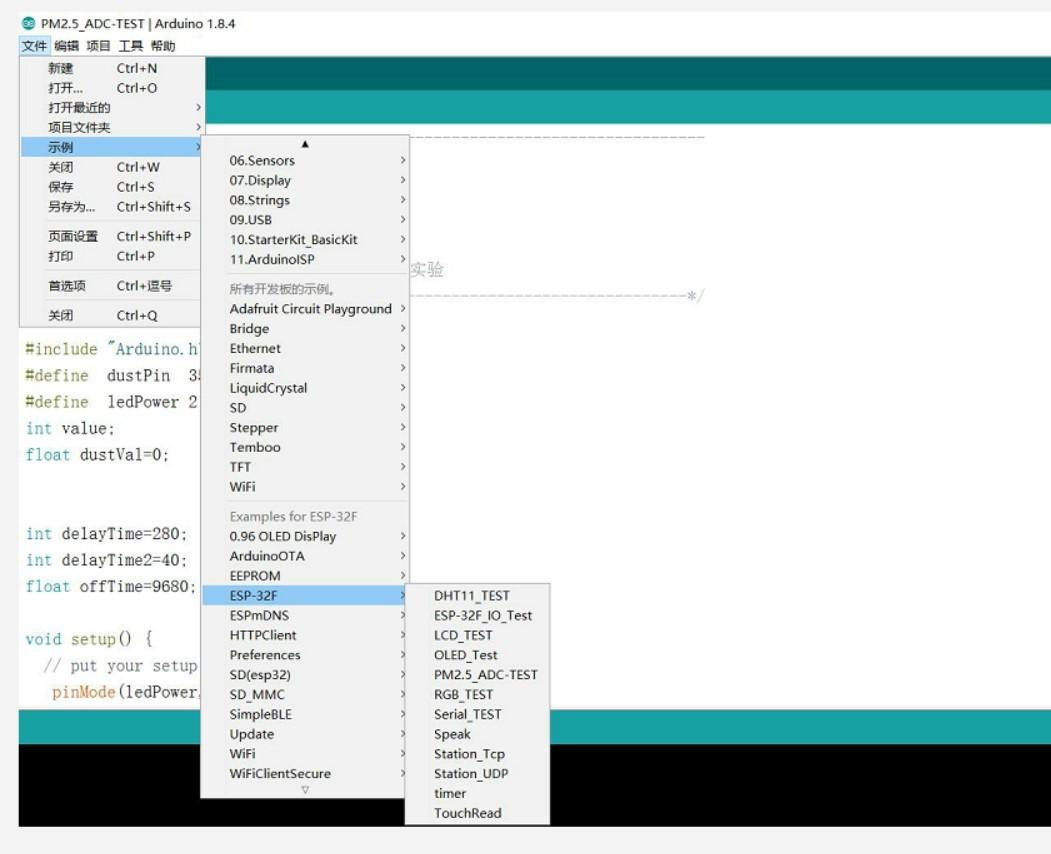1051x854 pixels.
Task: Open 首选项 preferences entry
Action: tap(111, 286)
